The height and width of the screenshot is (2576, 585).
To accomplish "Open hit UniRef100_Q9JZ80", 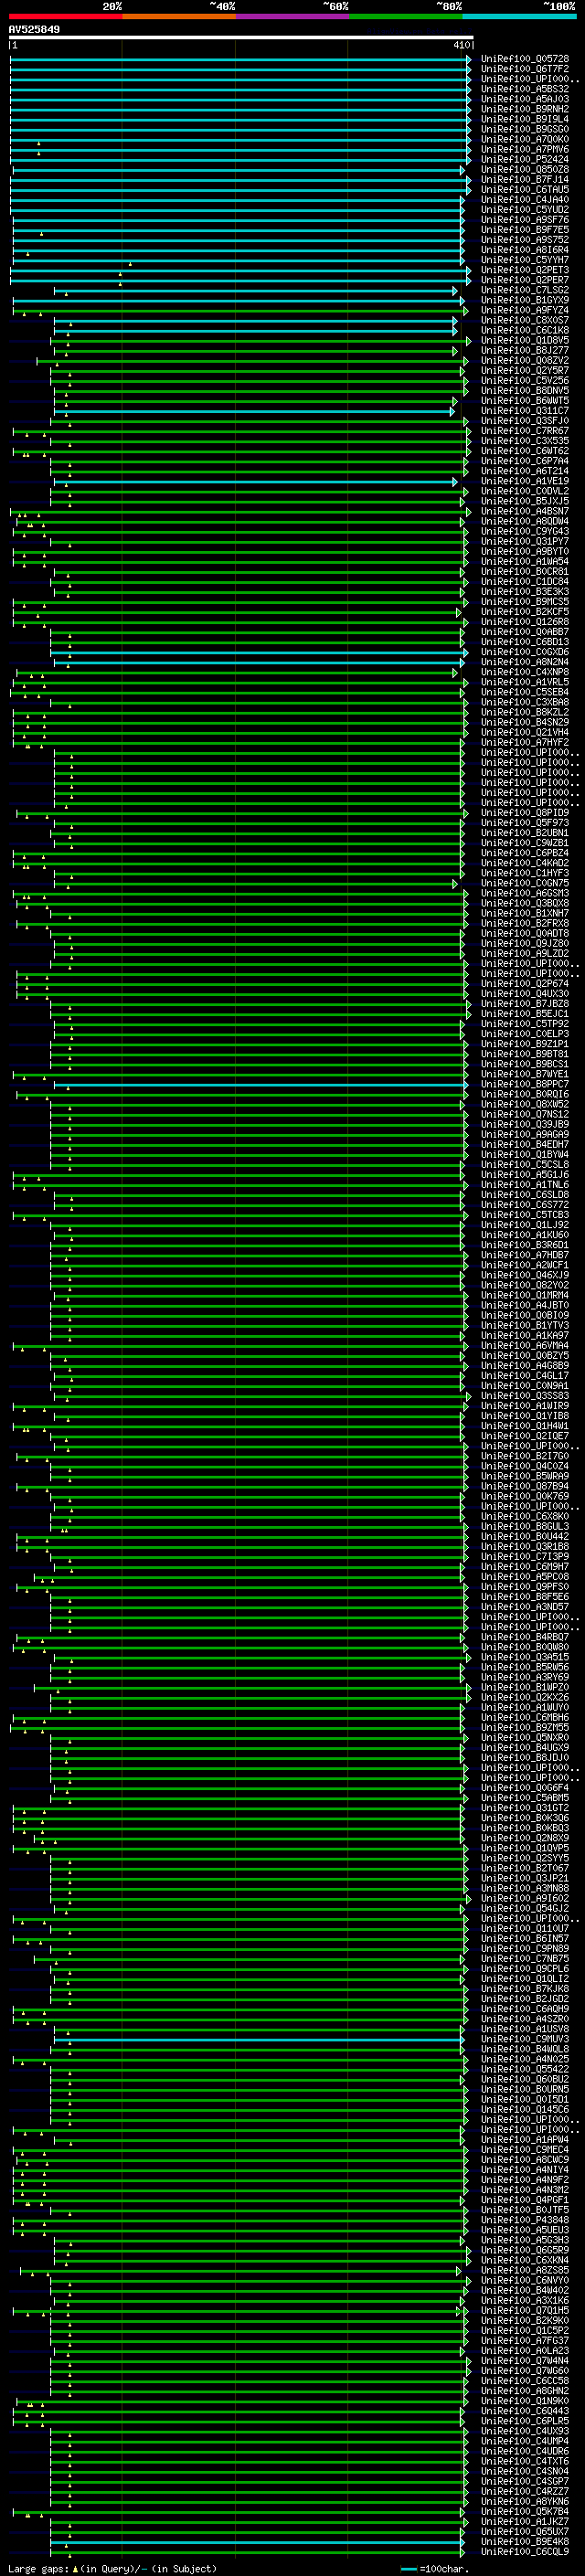I will [x=524, y=943].
